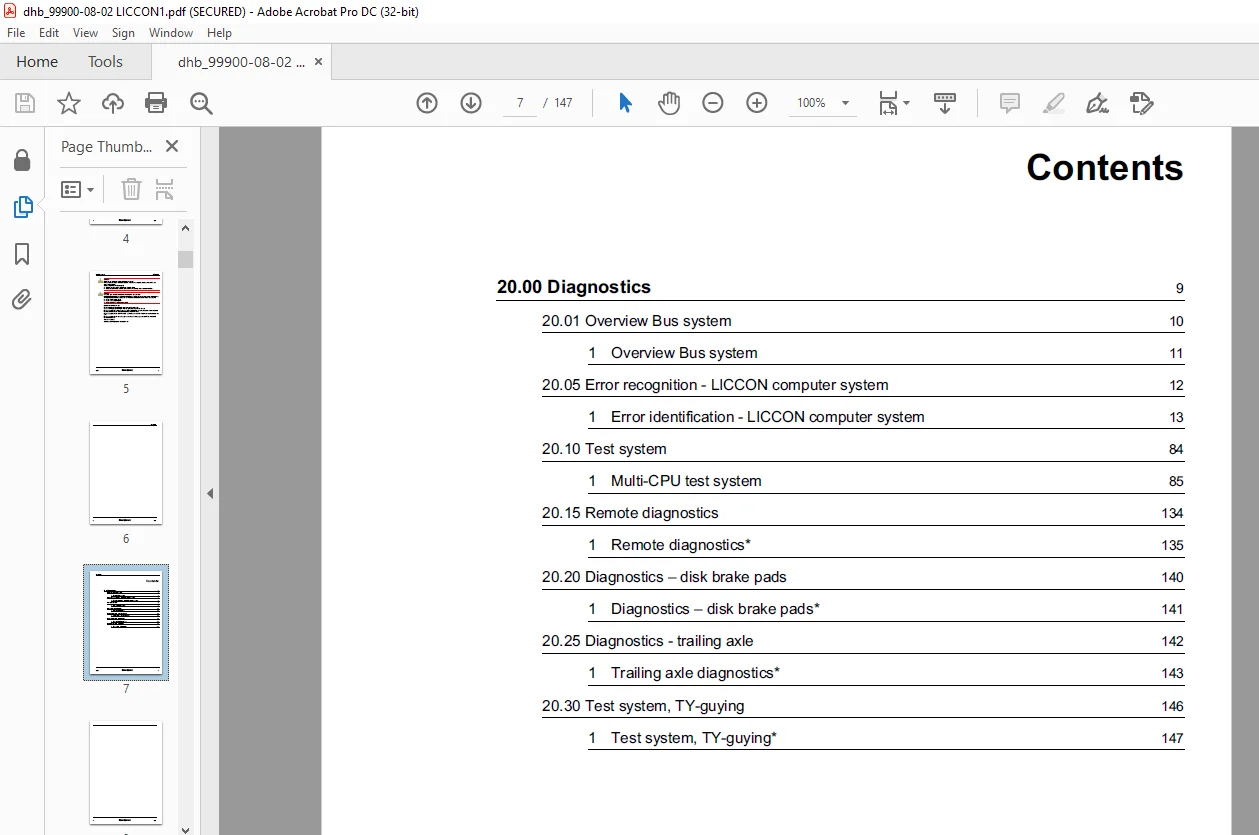Open the fit page options icon
1259x835 pixels.
[889, 103]
